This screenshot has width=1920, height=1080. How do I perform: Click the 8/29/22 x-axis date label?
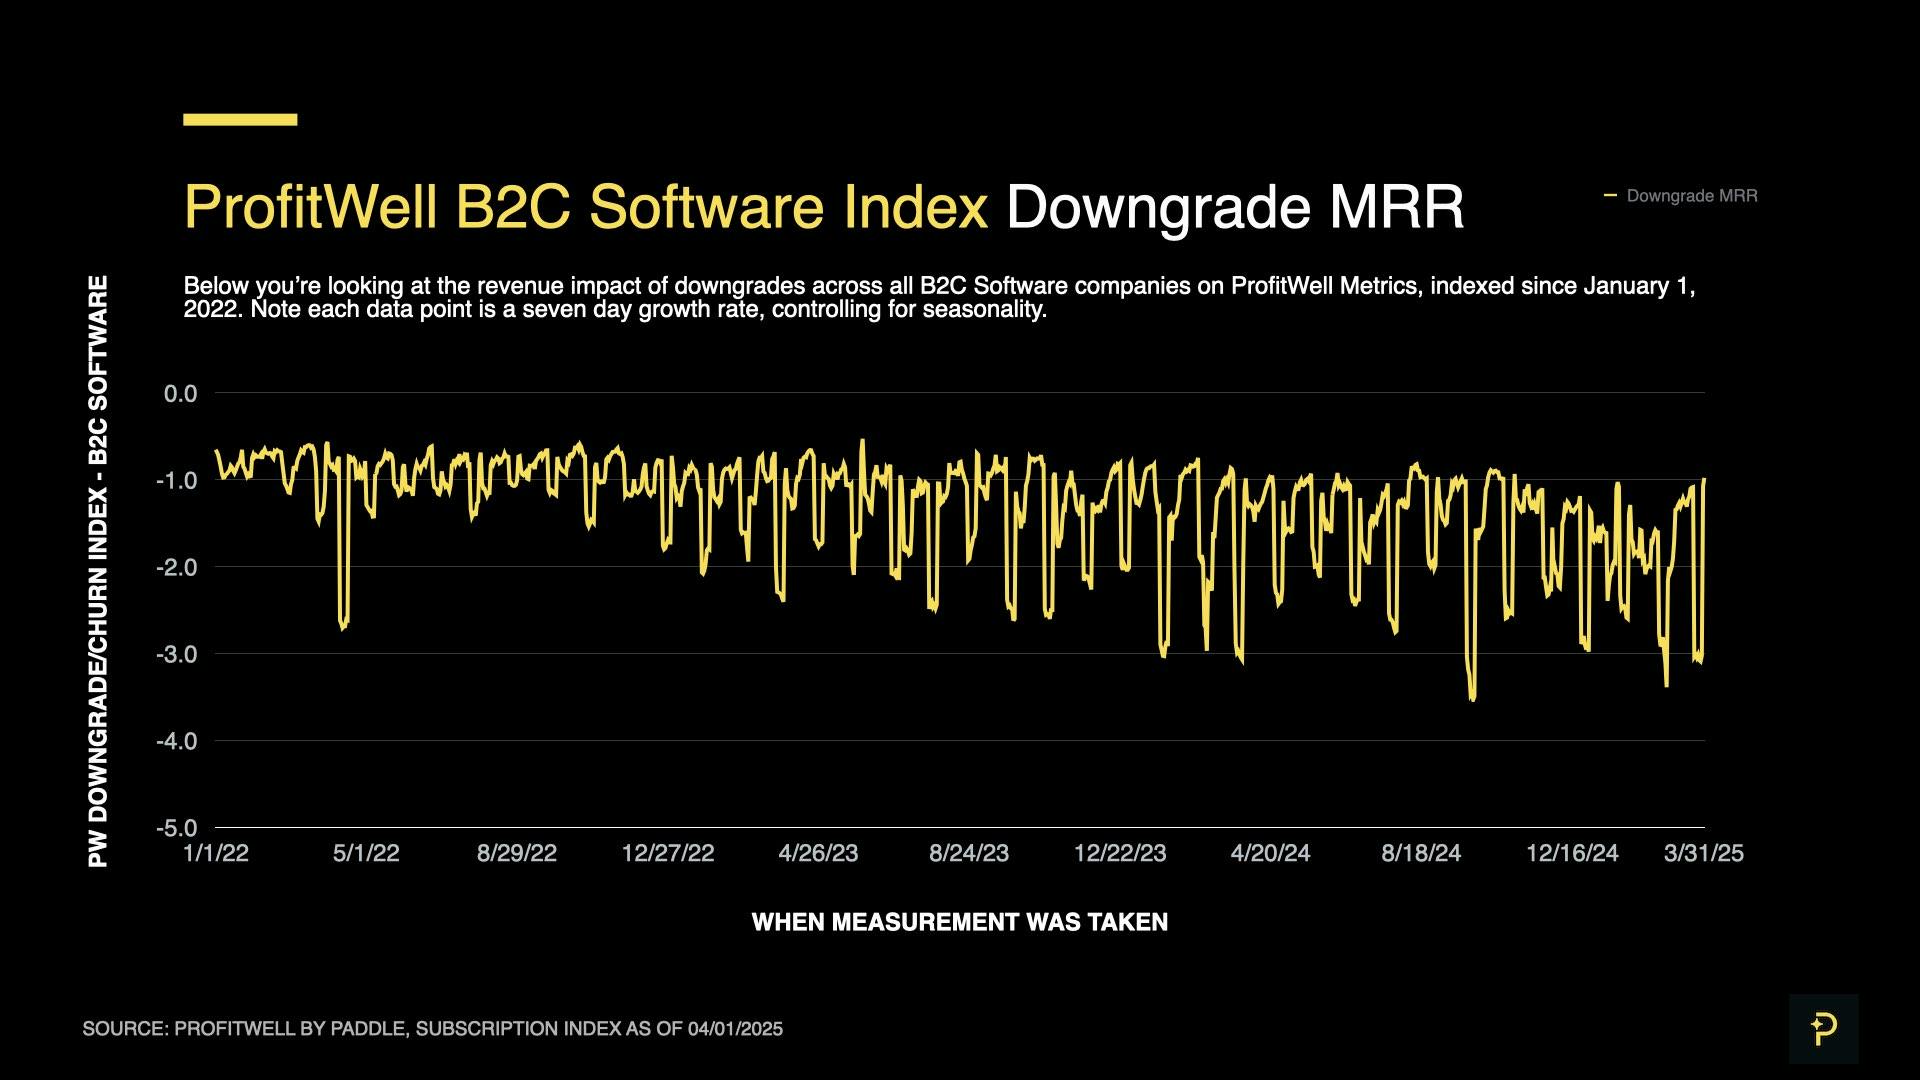(x=516, y=853)
